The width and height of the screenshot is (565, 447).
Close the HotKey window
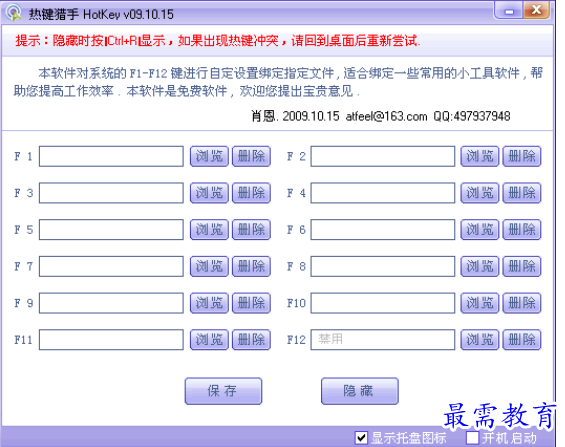click(537, 10)
